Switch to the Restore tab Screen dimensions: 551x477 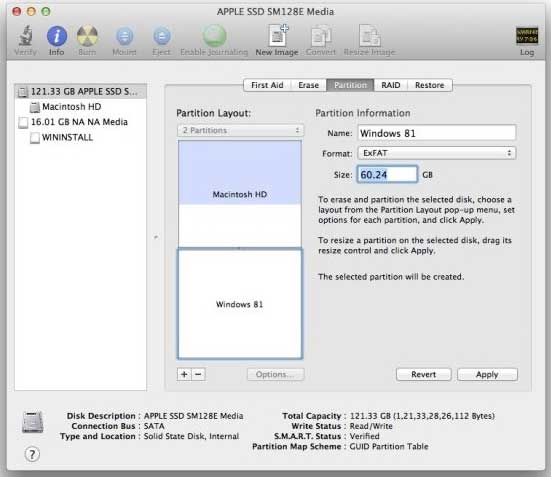click(430, 85)
